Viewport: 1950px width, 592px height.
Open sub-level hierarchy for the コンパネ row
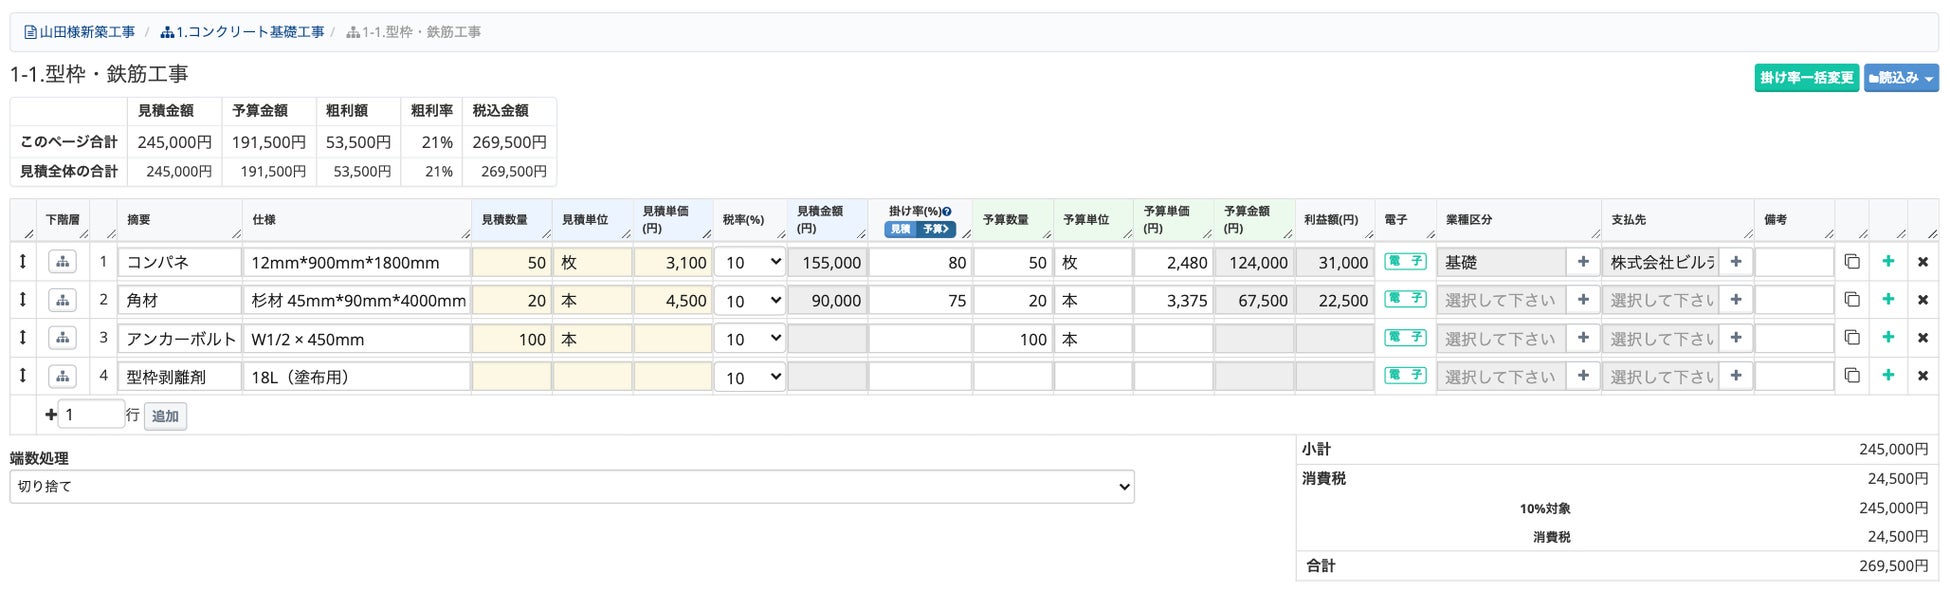pos(63,262)
